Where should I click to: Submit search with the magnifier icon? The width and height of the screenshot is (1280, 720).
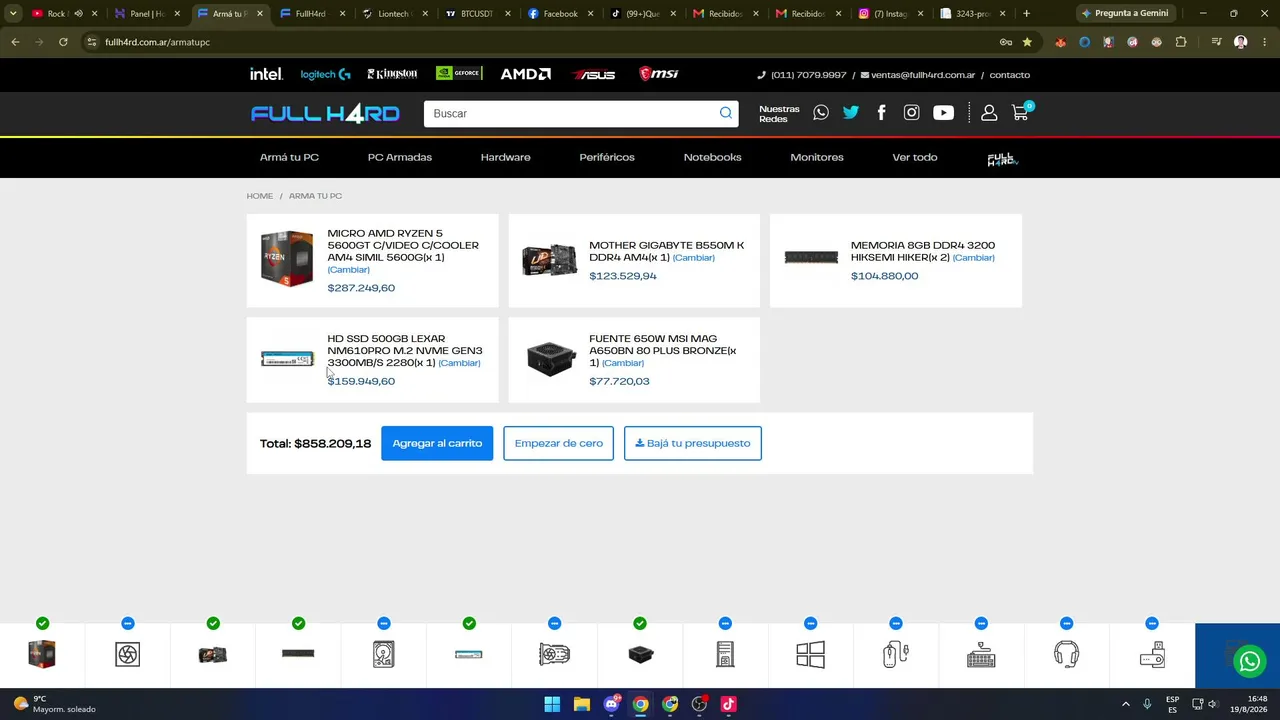click(x=726, y=113)
